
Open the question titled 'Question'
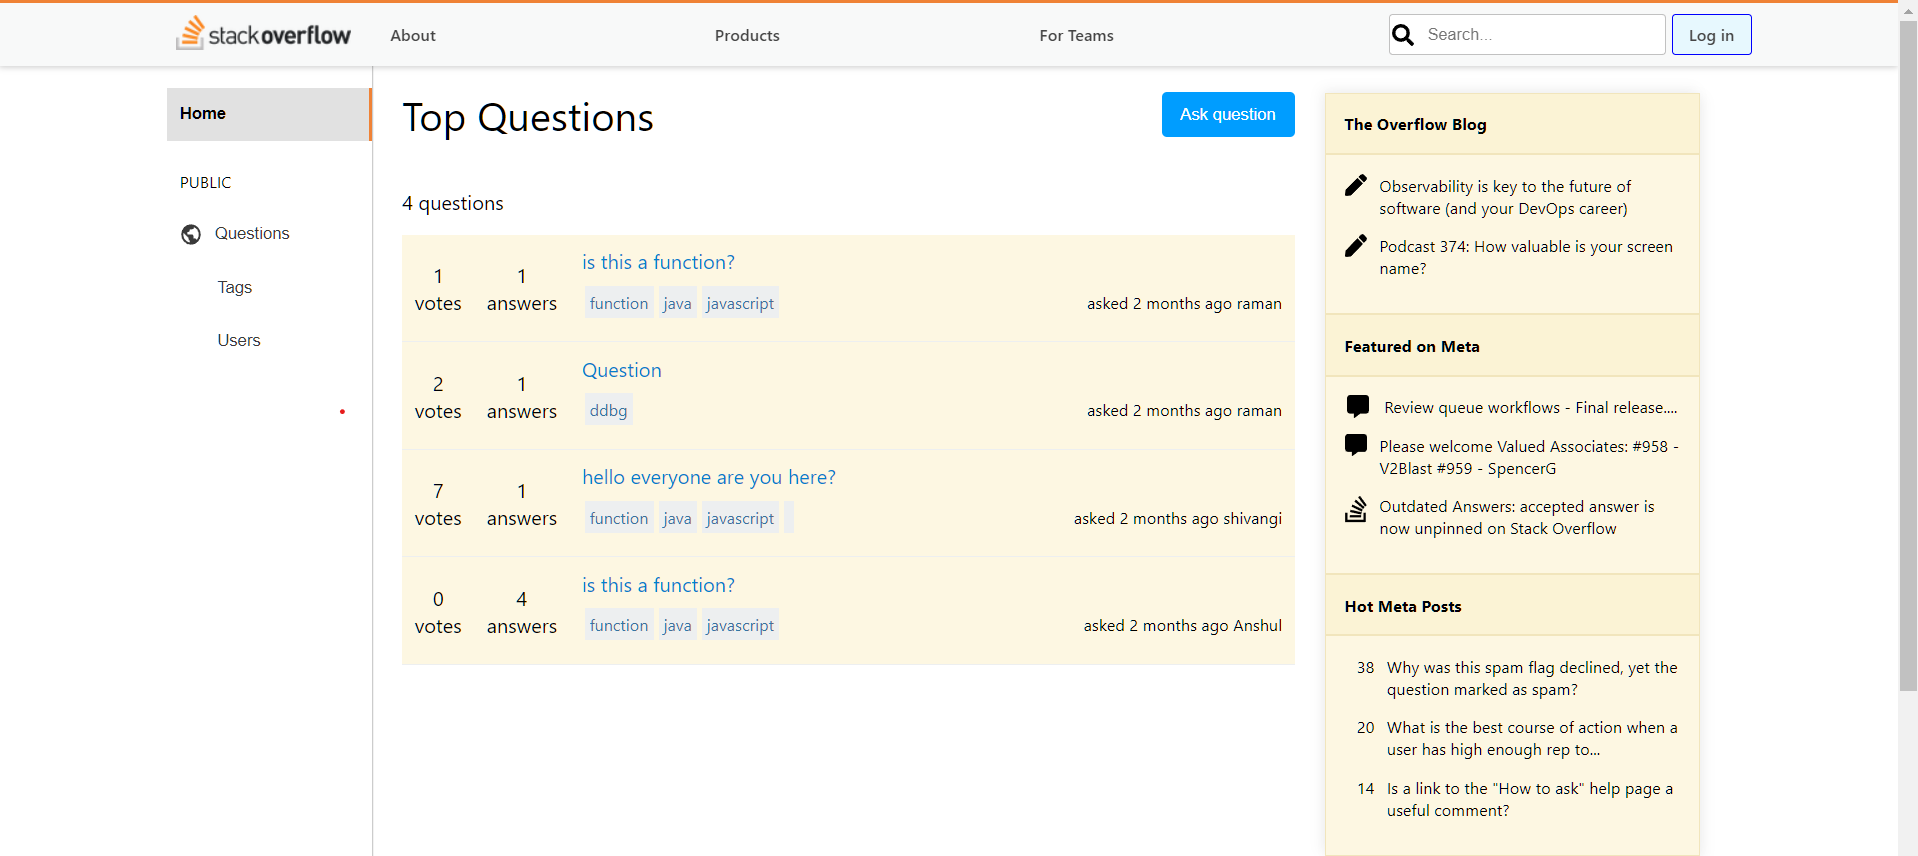(622, 370)
